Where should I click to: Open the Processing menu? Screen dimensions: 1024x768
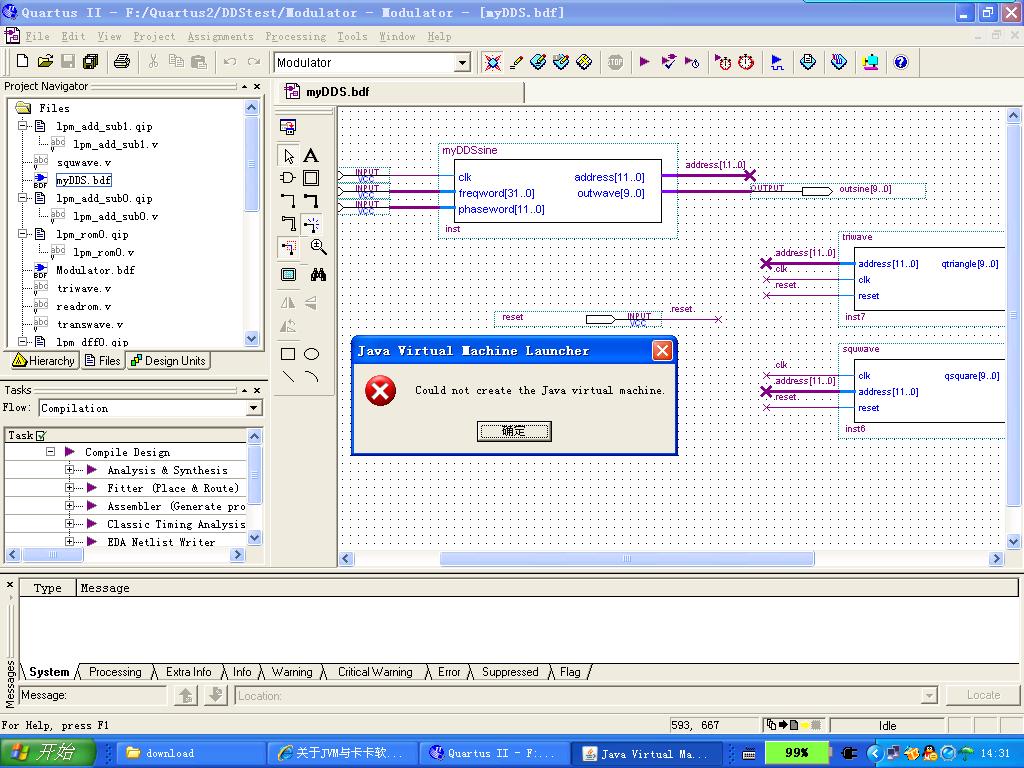295,37
